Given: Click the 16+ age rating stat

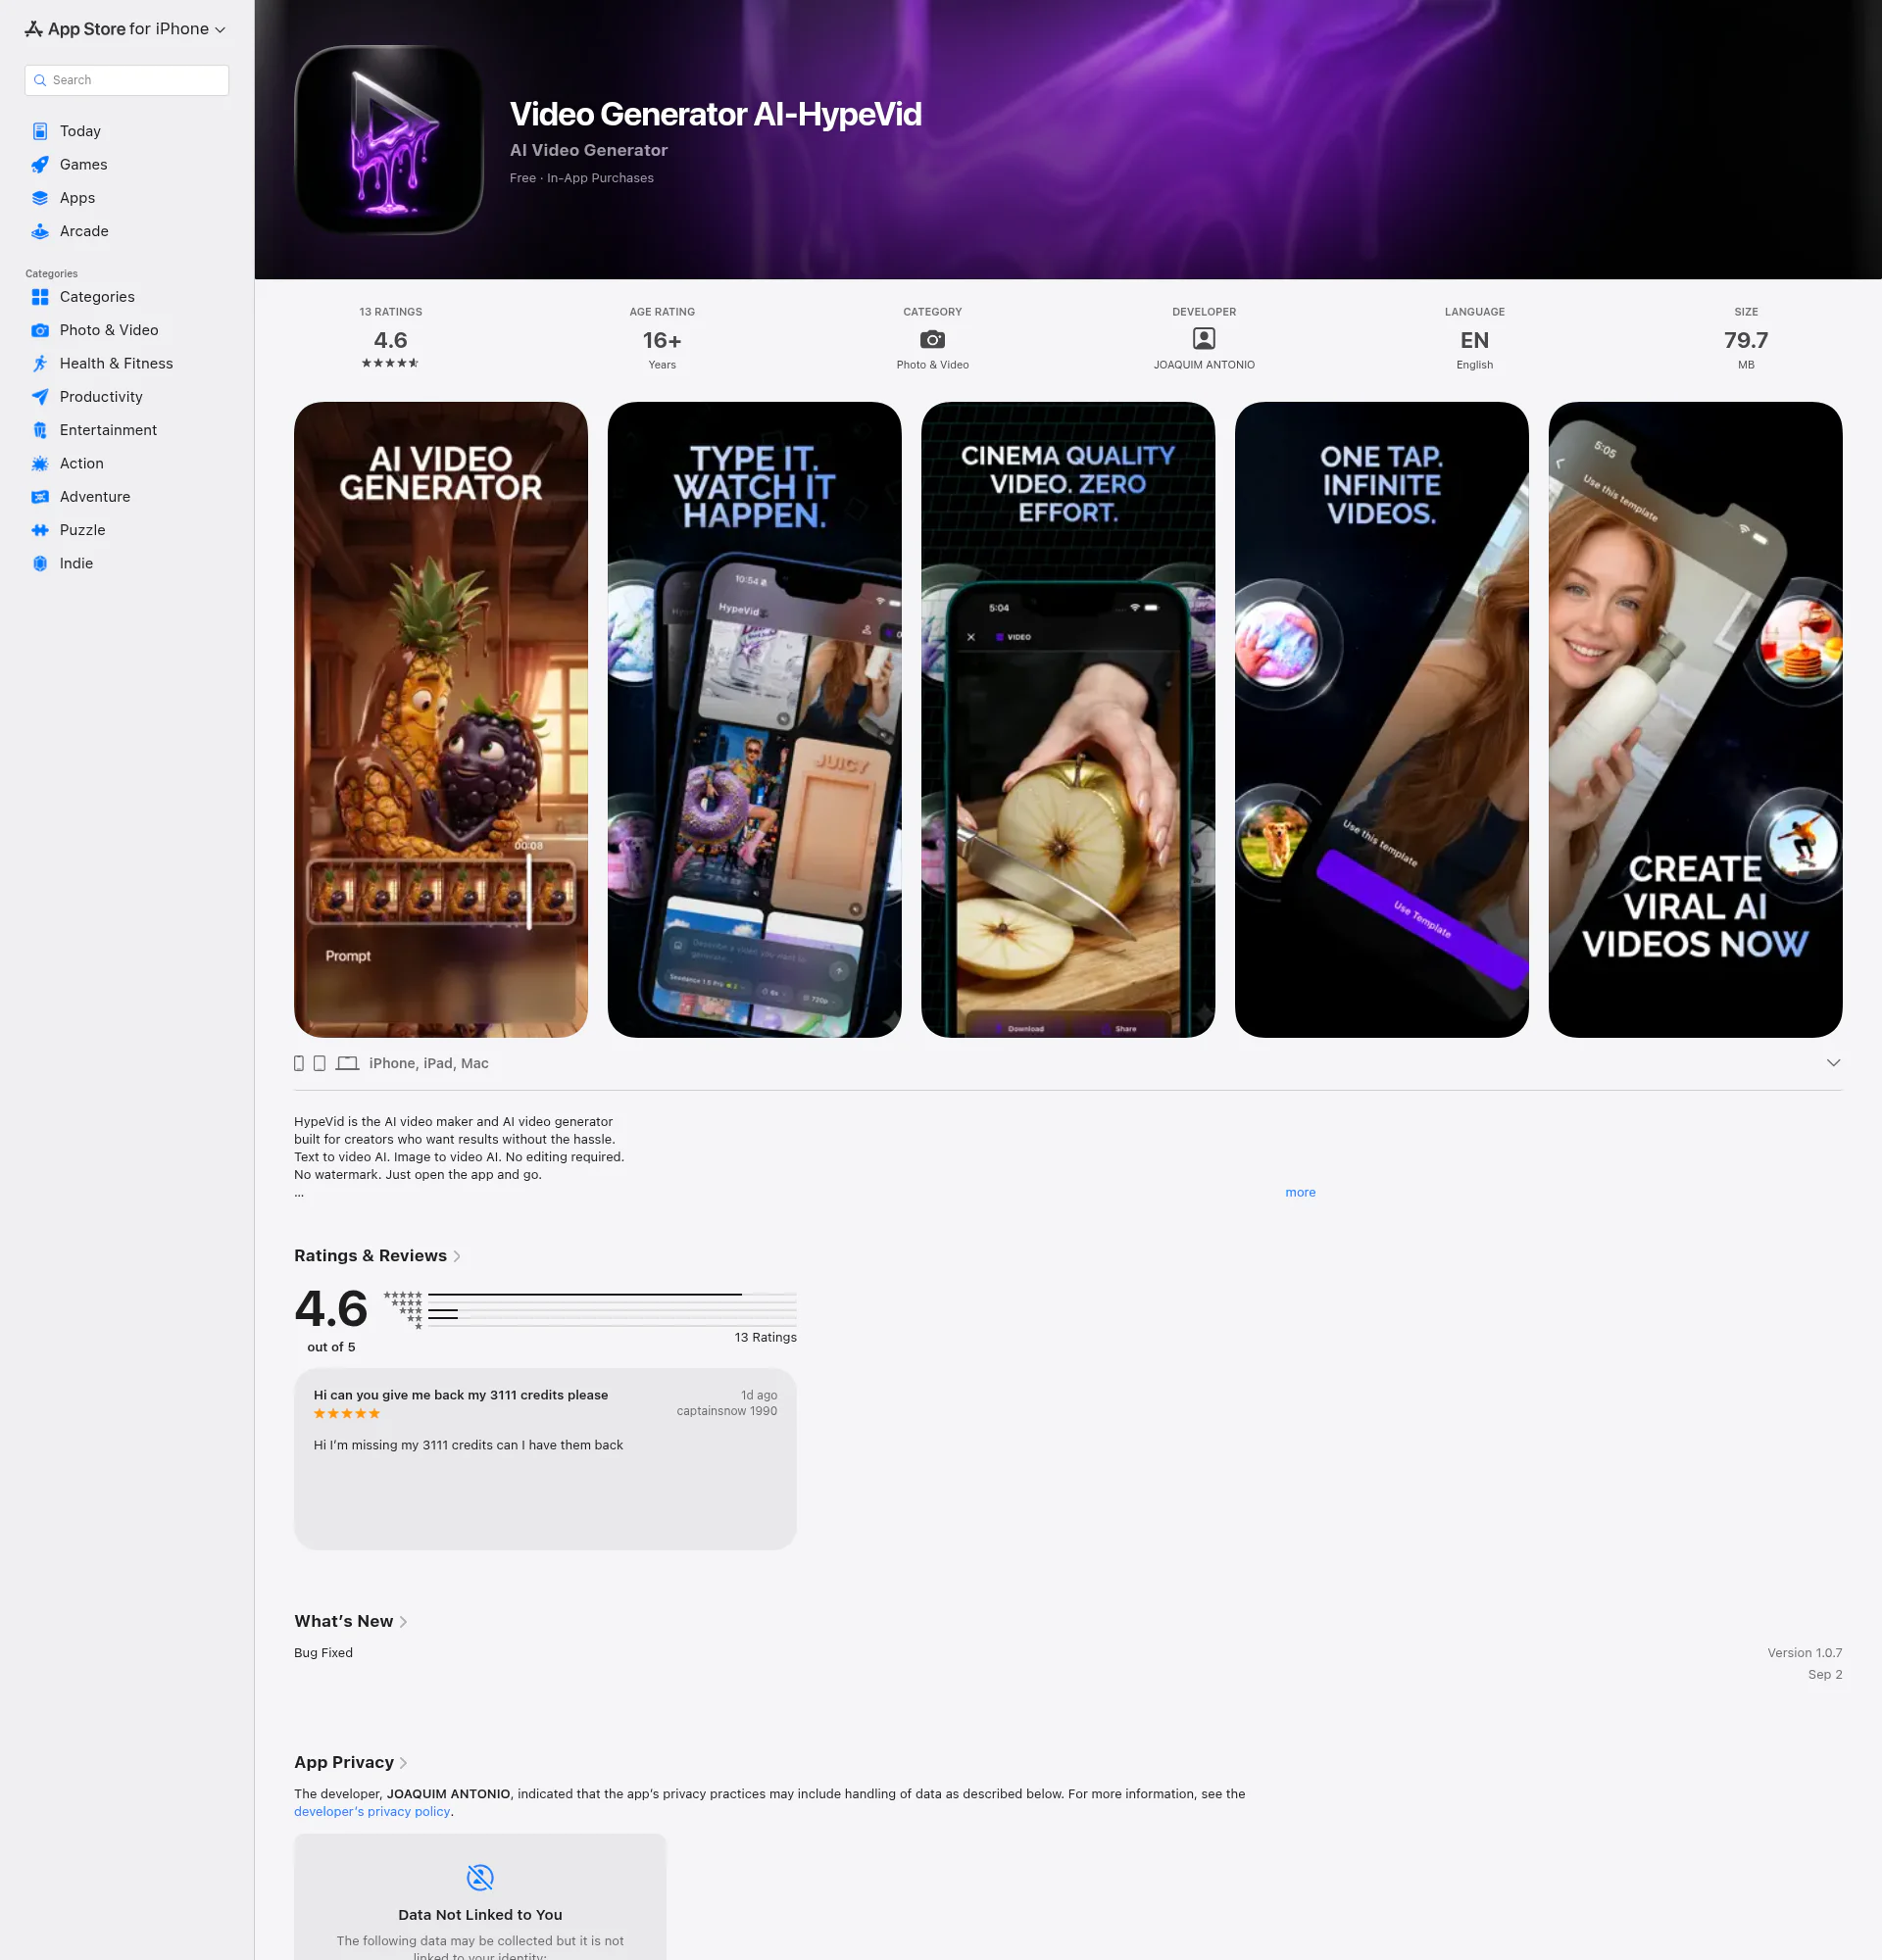Looking at the screenshot, I should pyautogui.click(x=662, y=340).
